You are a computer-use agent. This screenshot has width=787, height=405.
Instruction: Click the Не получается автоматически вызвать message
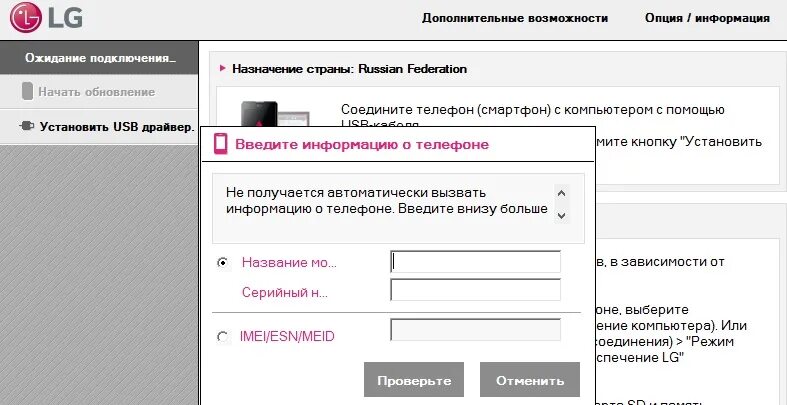coord(386,201)
